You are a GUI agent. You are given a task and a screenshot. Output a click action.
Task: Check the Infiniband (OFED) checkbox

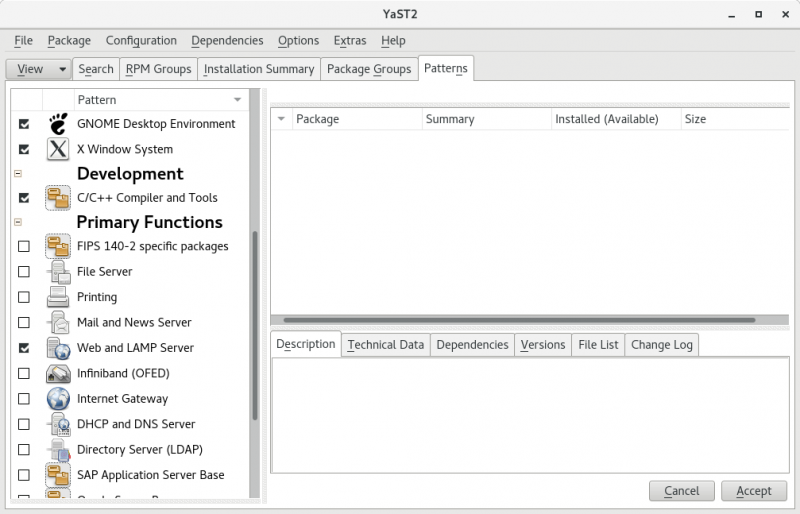(x=23, y=373)
